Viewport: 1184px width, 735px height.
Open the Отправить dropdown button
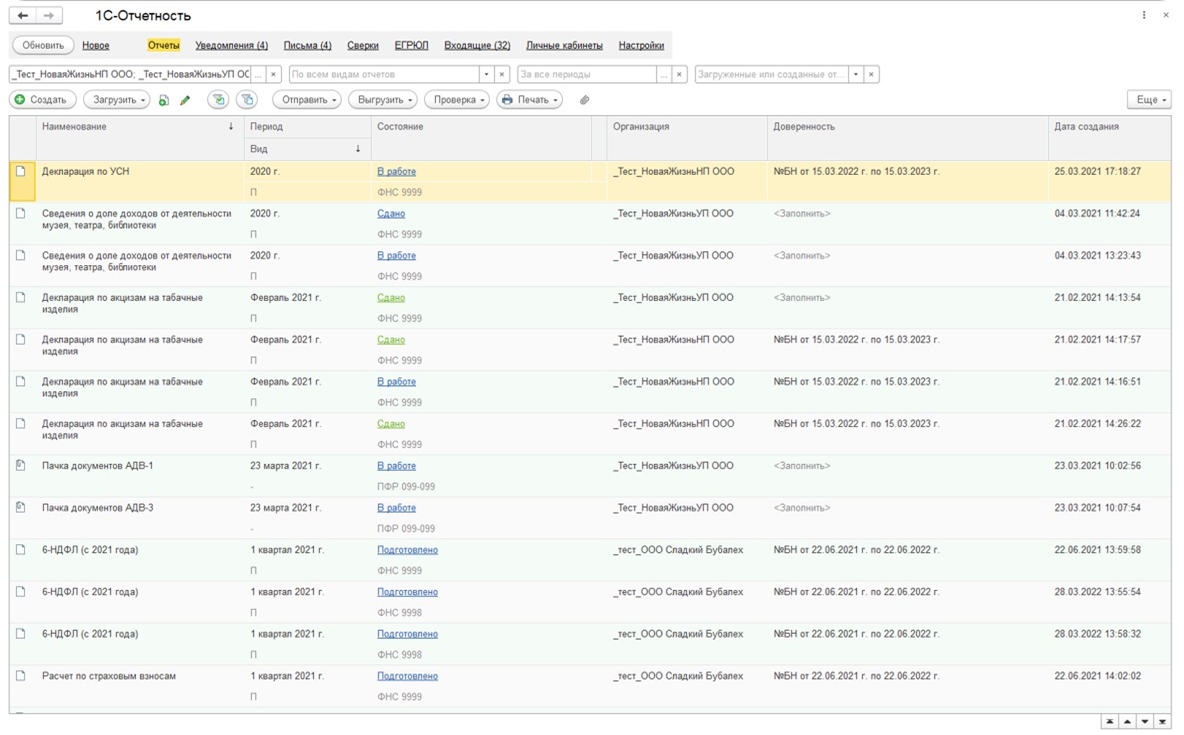tap(307, 100)
